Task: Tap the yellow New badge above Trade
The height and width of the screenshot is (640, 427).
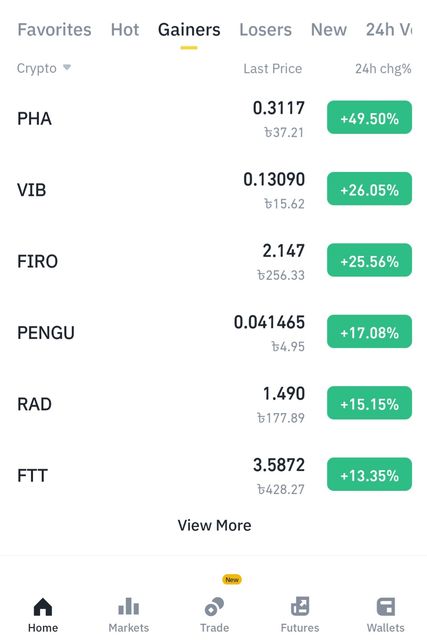Action: 232,580
